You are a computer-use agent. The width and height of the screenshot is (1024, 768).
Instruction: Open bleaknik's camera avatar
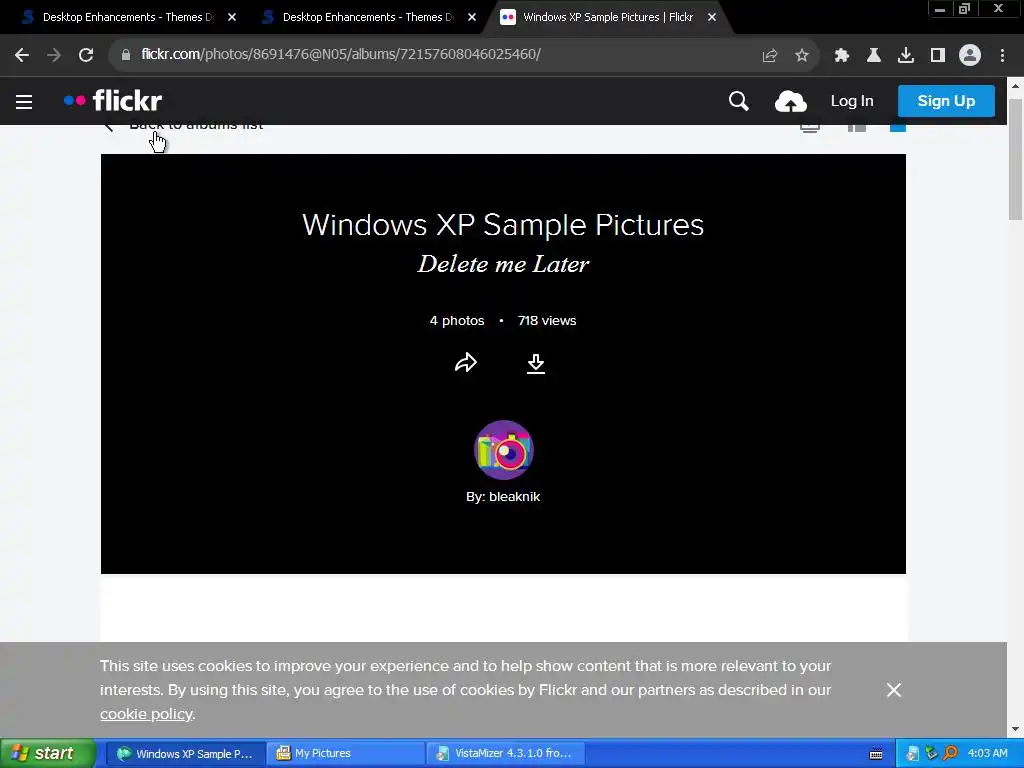(504, 450)
